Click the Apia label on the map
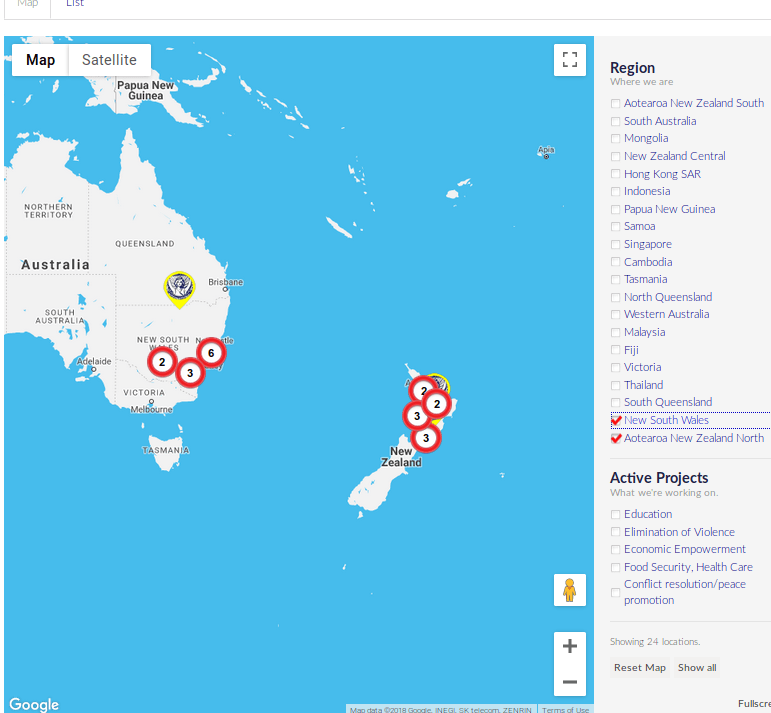This screenshot has width=771, height=713. 546,149
